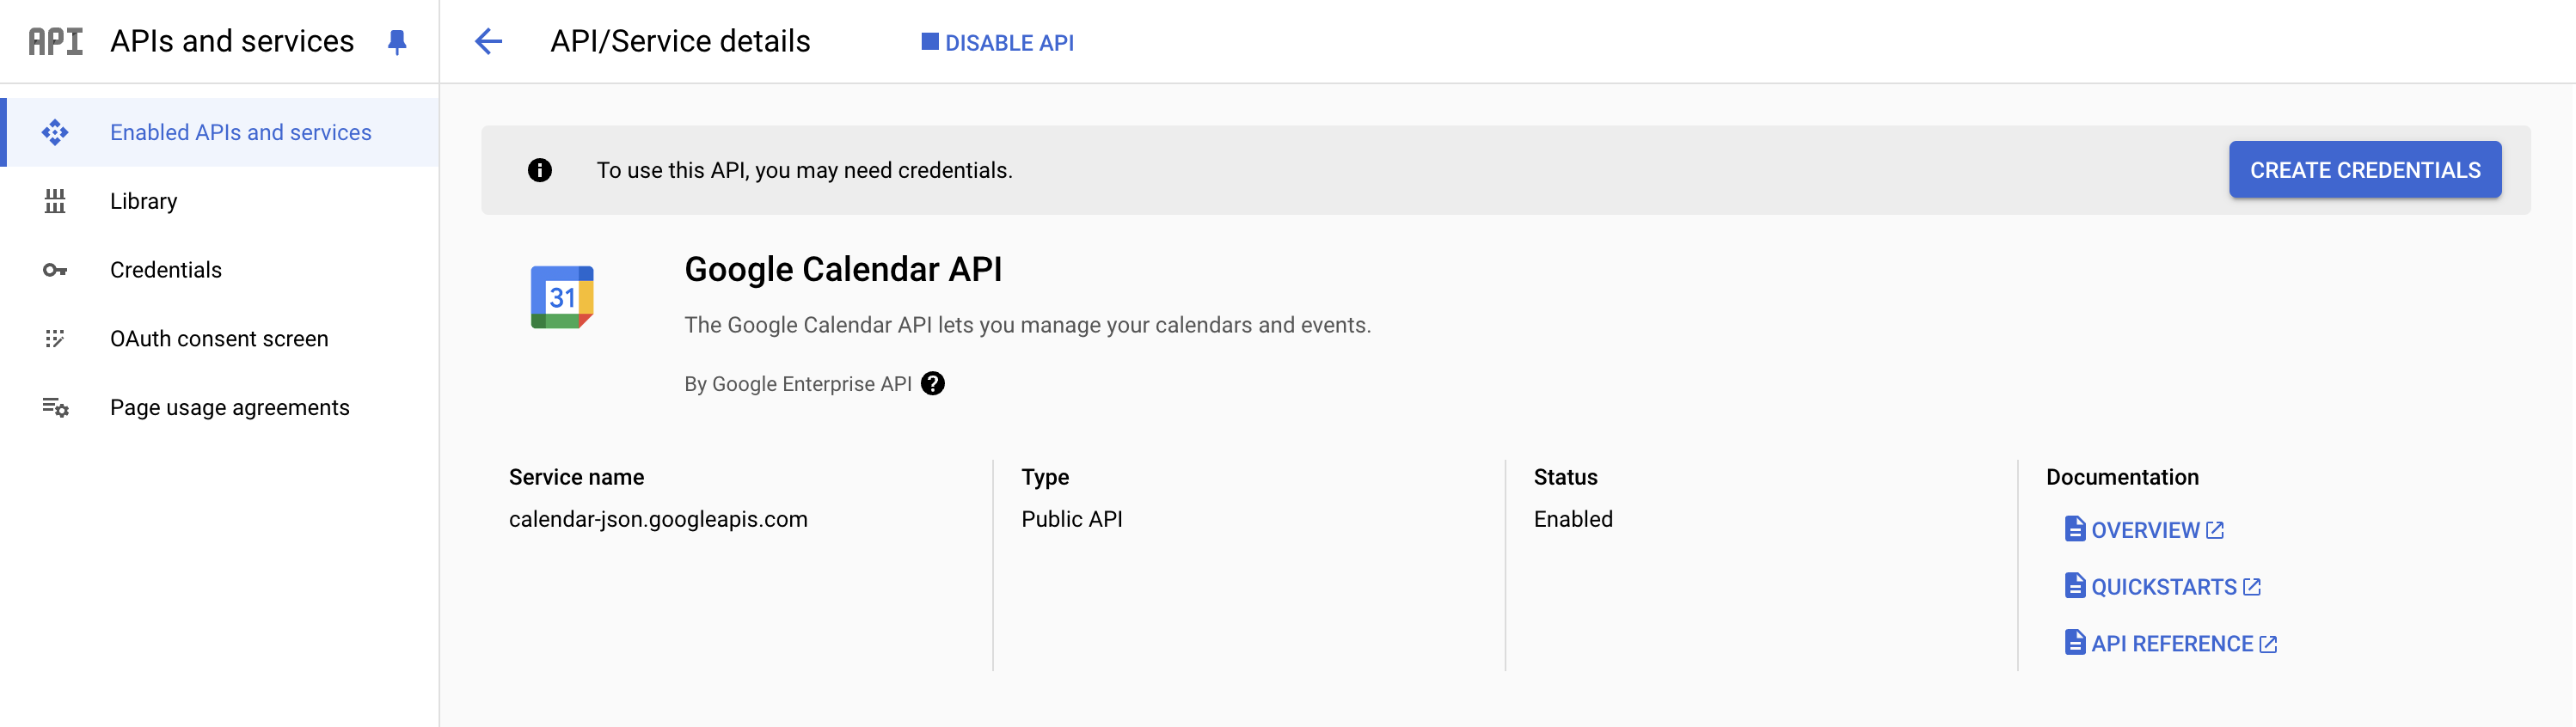
Task: Open the Overview documentation link
Action: click(x=2145, y=530)
